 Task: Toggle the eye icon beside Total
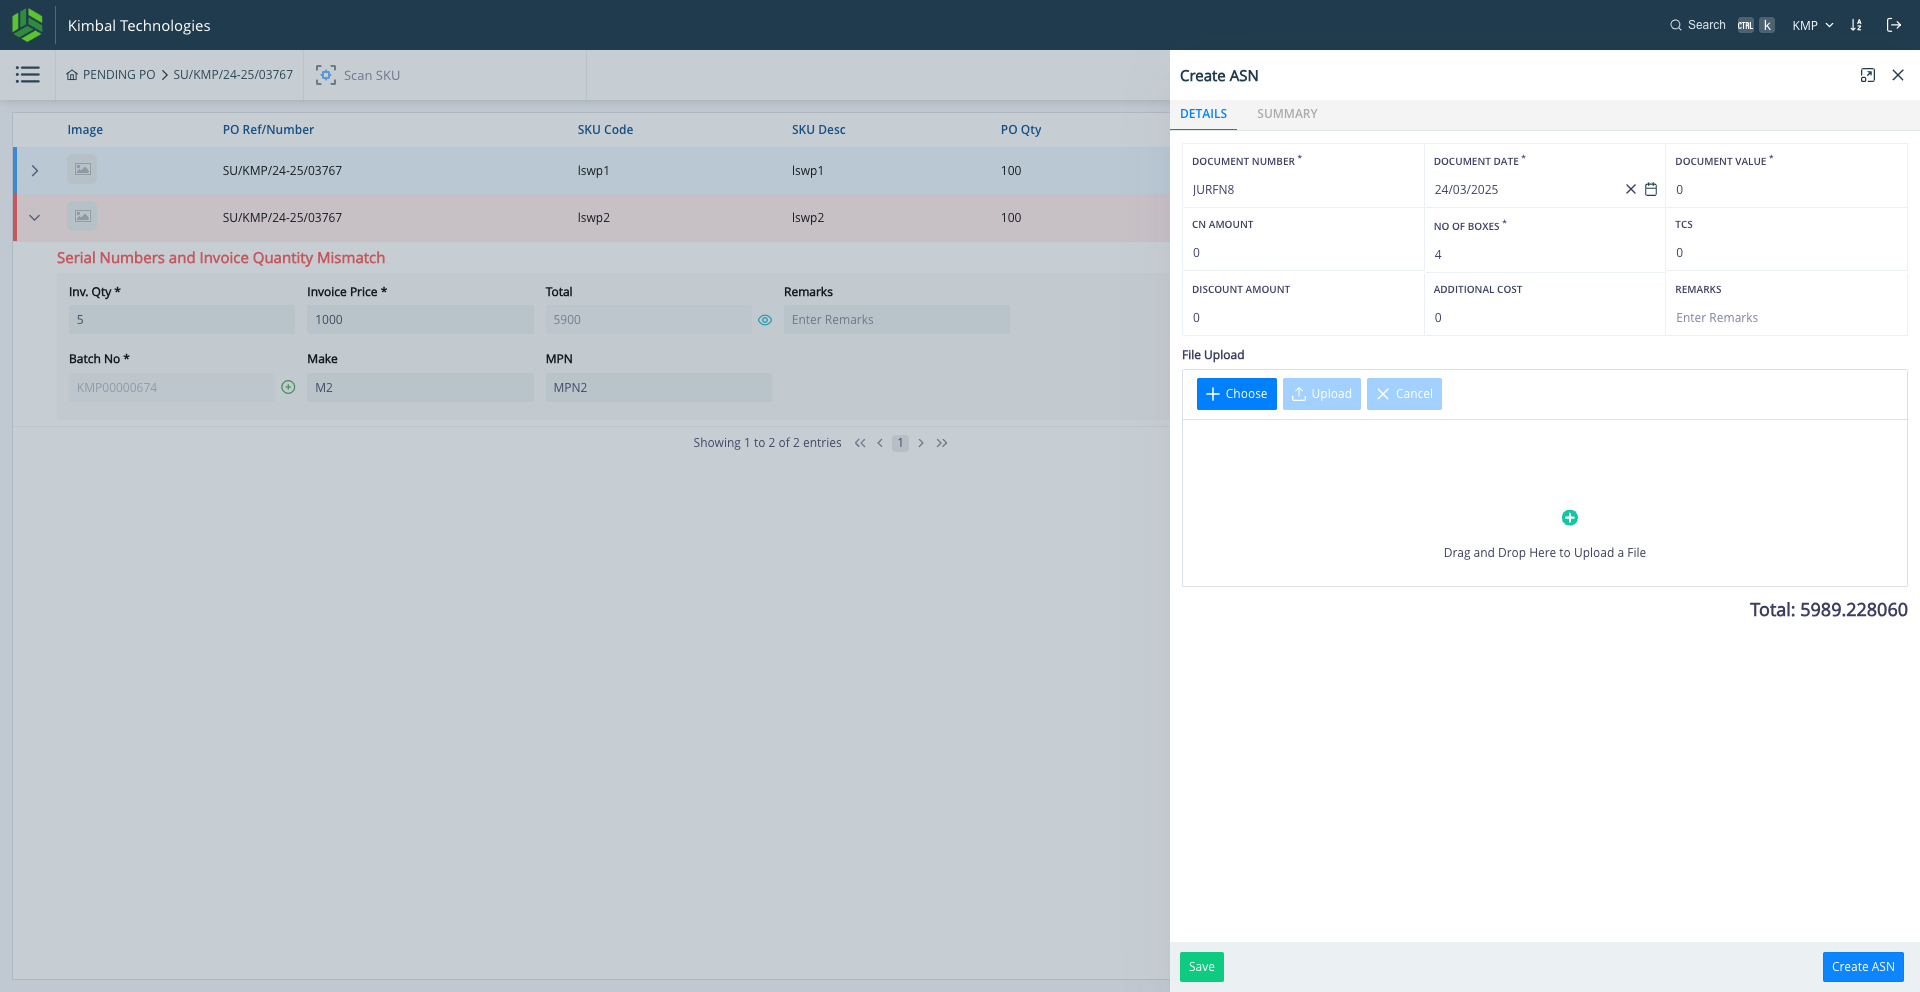(x=765, y=320)
